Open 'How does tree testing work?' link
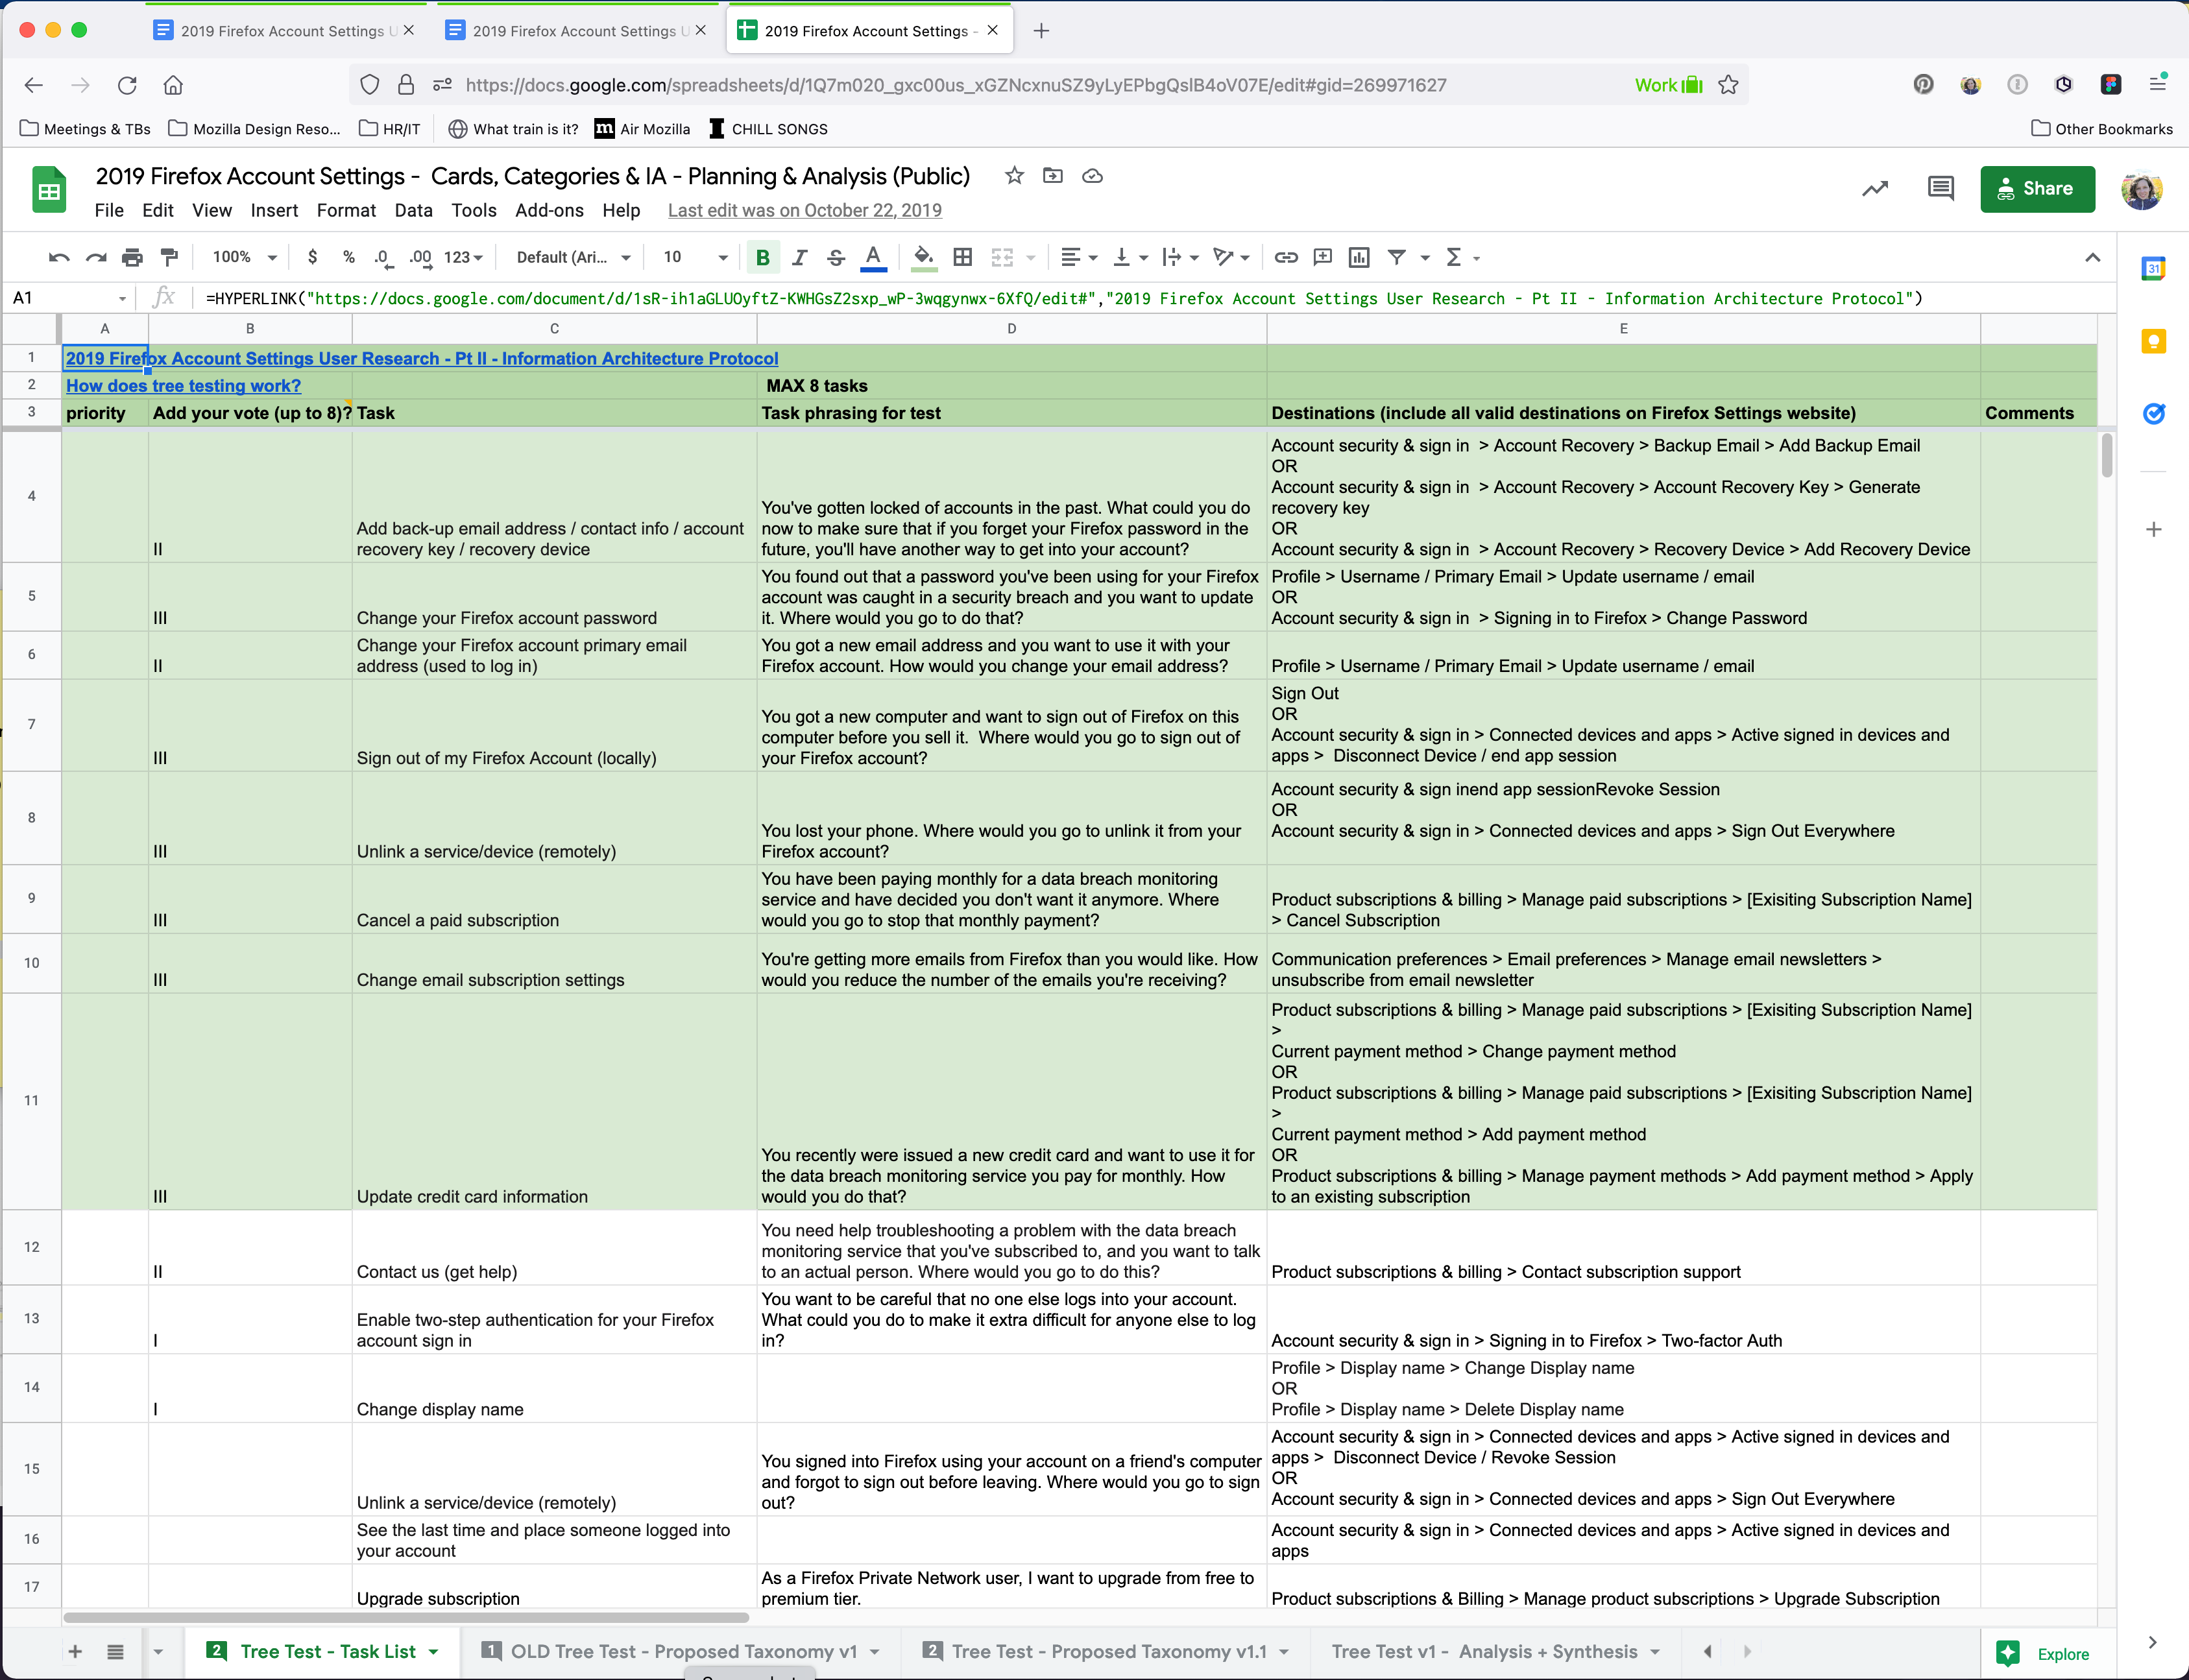Screen dimensions: 2189x1680 (183, 386)
